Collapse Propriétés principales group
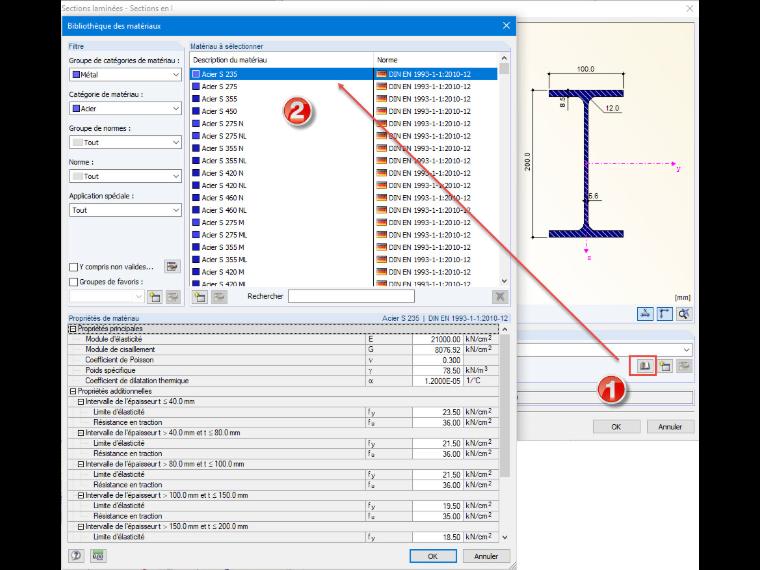The image size is (760, 570). [73, 329]
